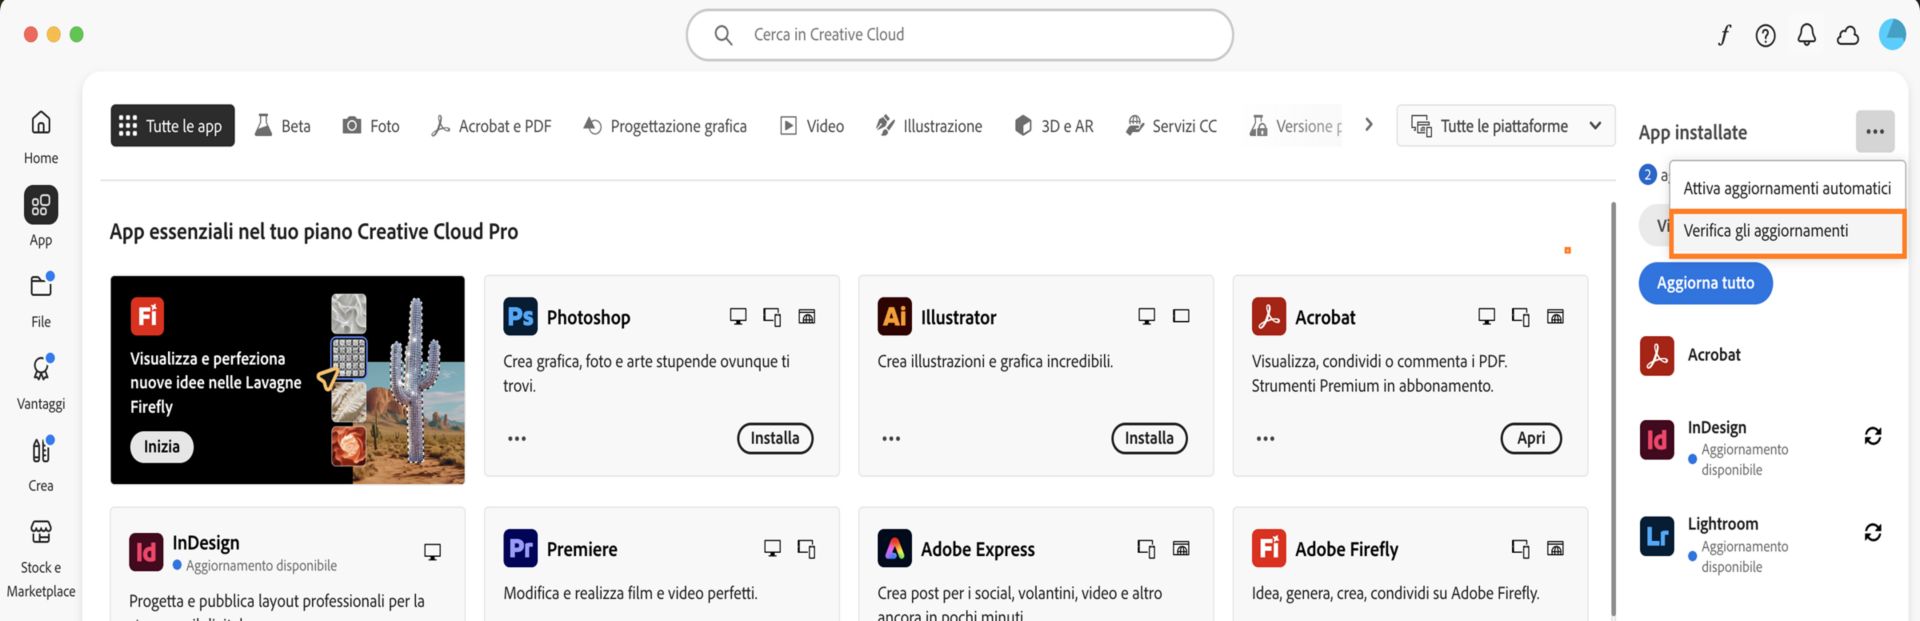Click the Illustrator Ai app icon
The image size is (1920, 621).
[x=894, y=317]
